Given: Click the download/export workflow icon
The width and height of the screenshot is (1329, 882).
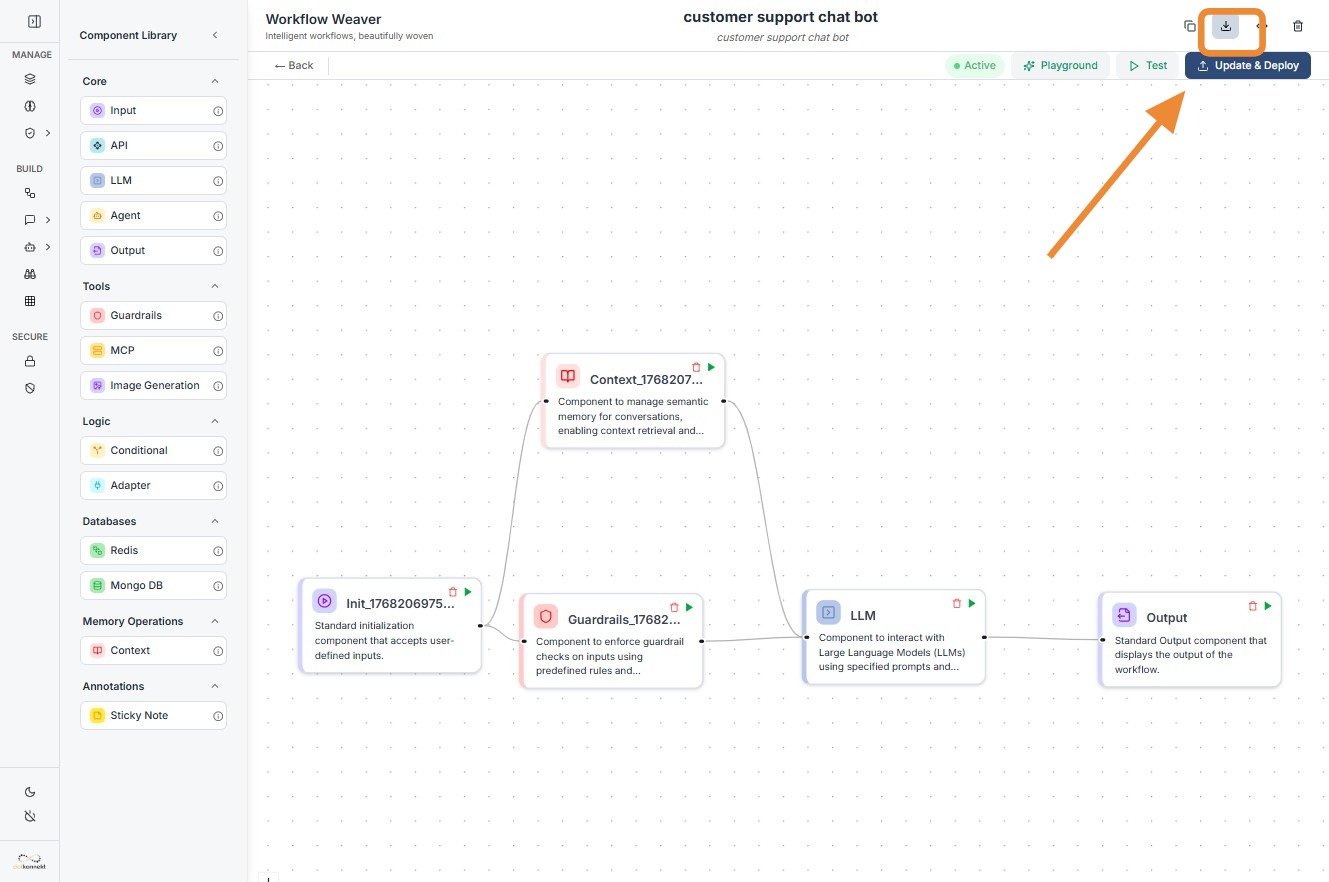Looking at the screenshot, I should [1226, 26].
